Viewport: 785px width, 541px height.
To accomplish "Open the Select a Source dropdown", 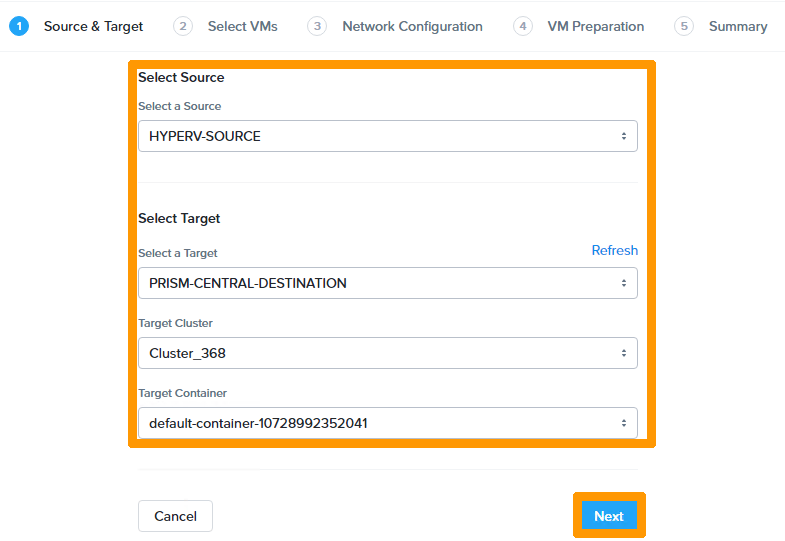I will pyautogui.click(x=387, y=136).
